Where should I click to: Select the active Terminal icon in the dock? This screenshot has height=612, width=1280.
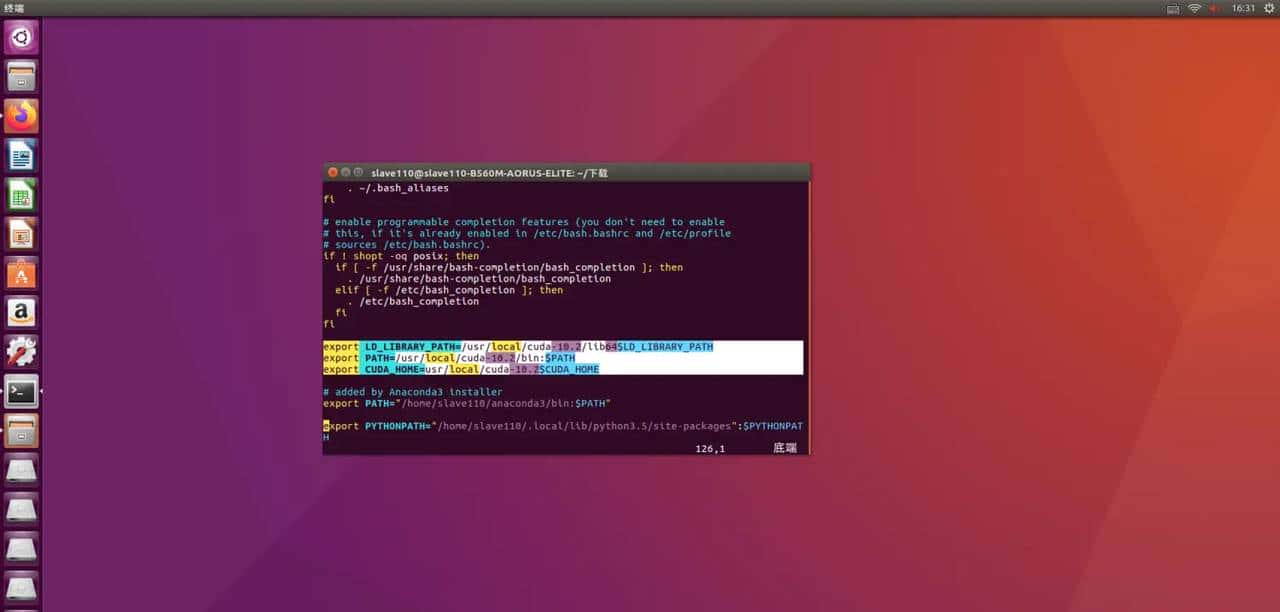[22, 390]
